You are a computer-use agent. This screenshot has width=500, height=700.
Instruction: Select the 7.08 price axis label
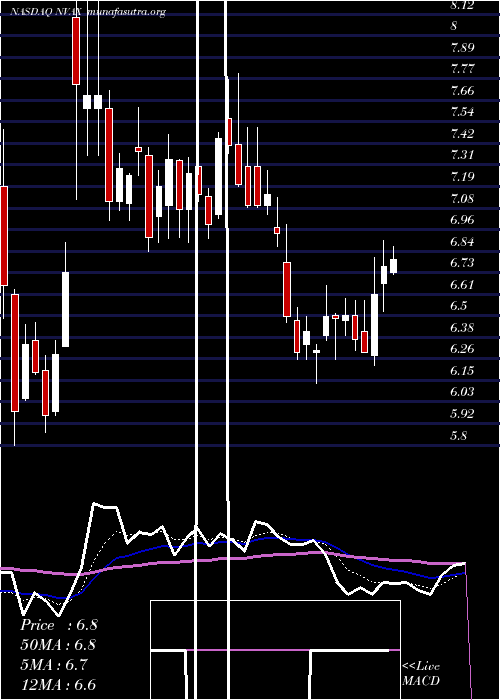(462, 199)
